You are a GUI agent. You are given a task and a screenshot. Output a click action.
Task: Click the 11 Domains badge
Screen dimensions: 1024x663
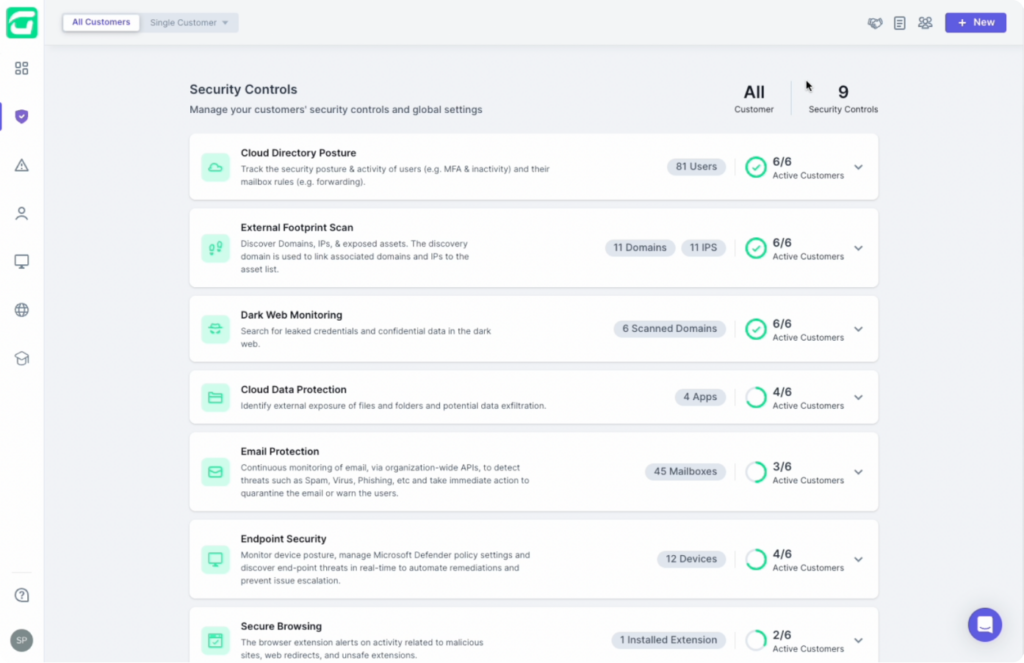coord(639,248)
